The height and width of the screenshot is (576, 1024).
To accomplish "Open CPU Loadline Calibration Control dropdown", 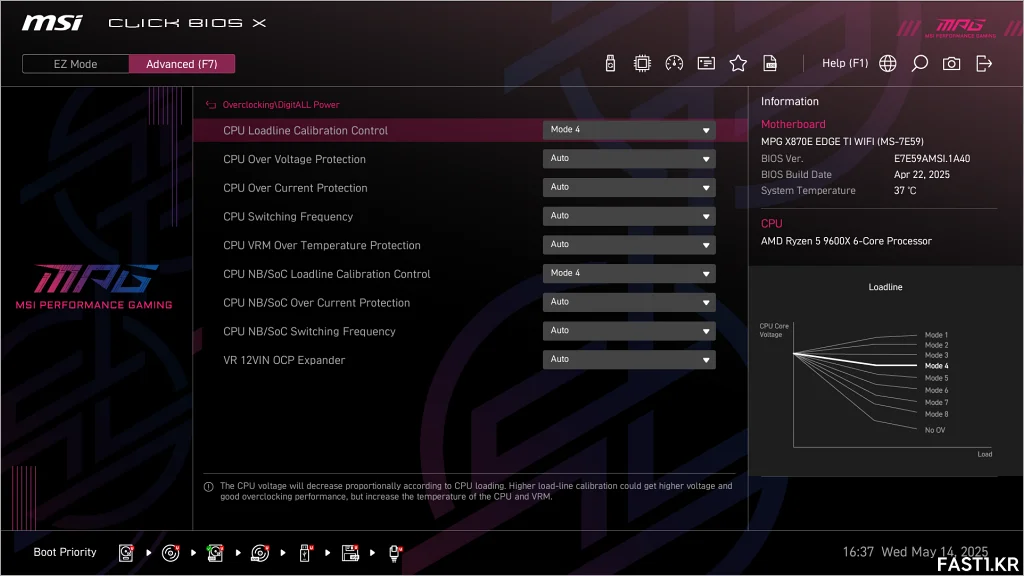I will (x=629, y=130).
